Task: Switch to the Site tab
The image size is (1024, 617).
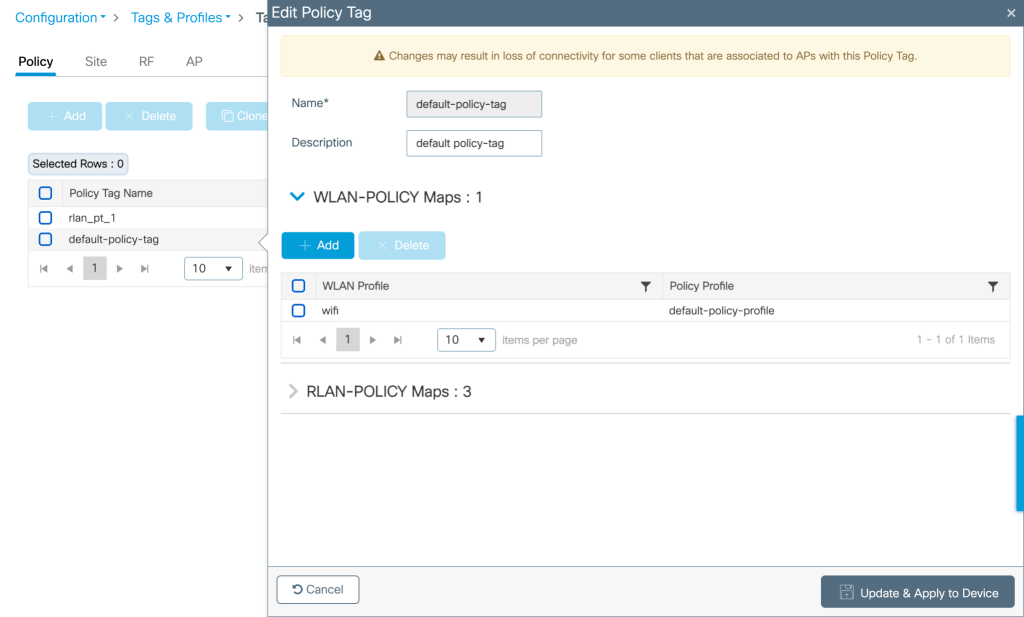Action: tap(96, 62)
